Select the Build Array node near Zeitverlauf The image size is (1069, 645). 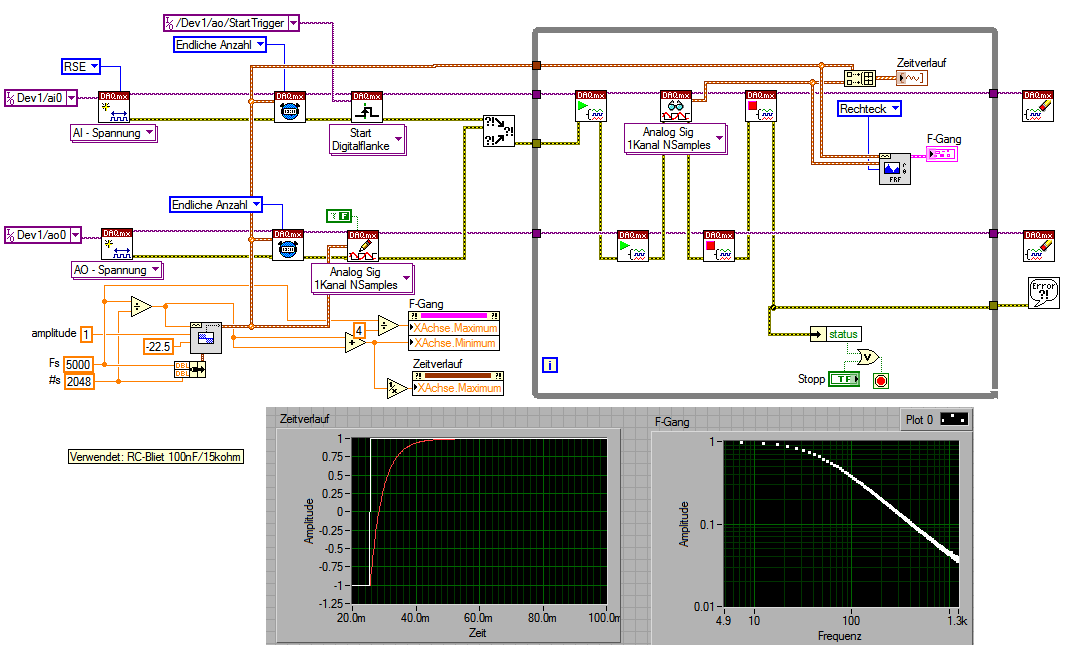(859, 78)
